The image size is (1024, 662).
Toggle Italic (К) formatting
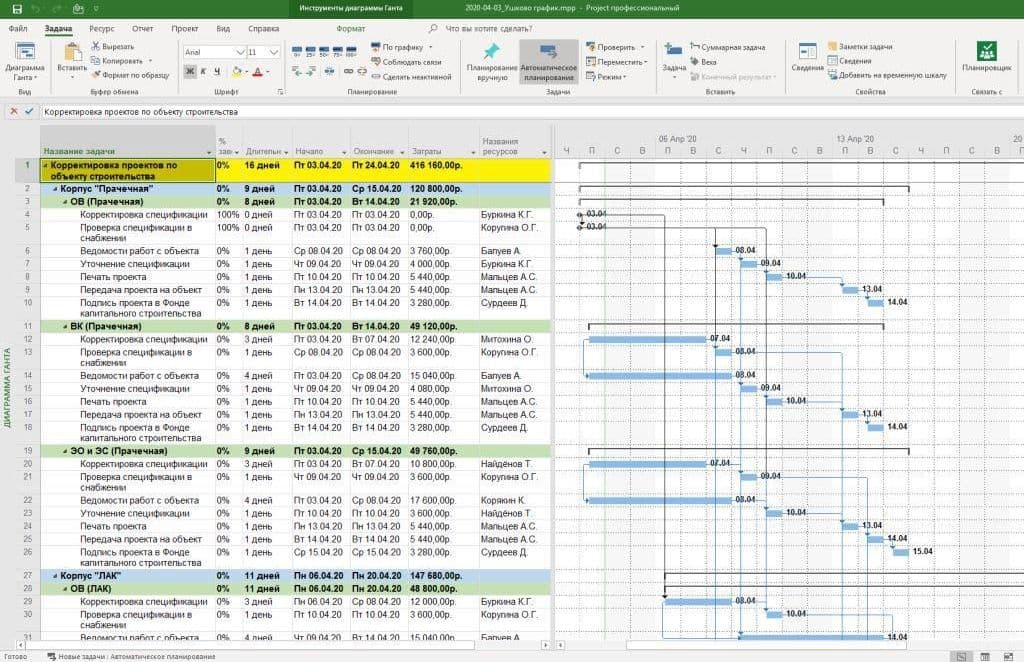tap(203, 72)
